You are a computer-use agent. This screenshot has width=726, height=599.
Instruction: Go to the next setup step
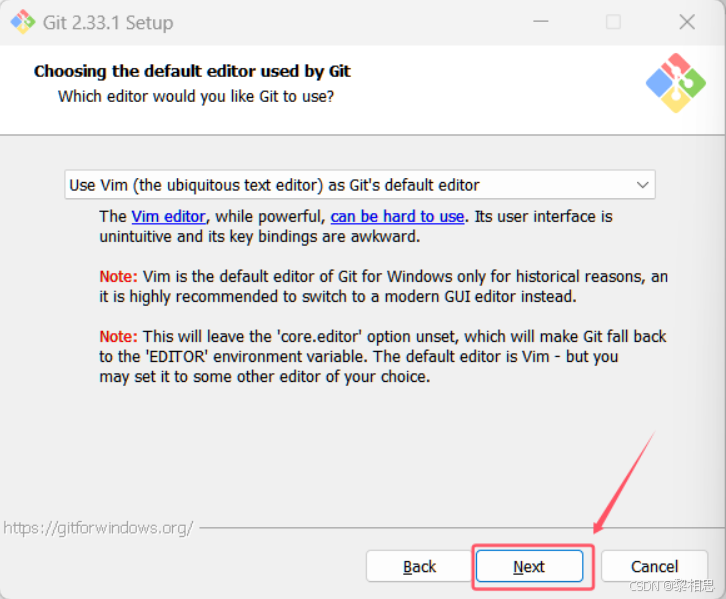tap(529, 566)
